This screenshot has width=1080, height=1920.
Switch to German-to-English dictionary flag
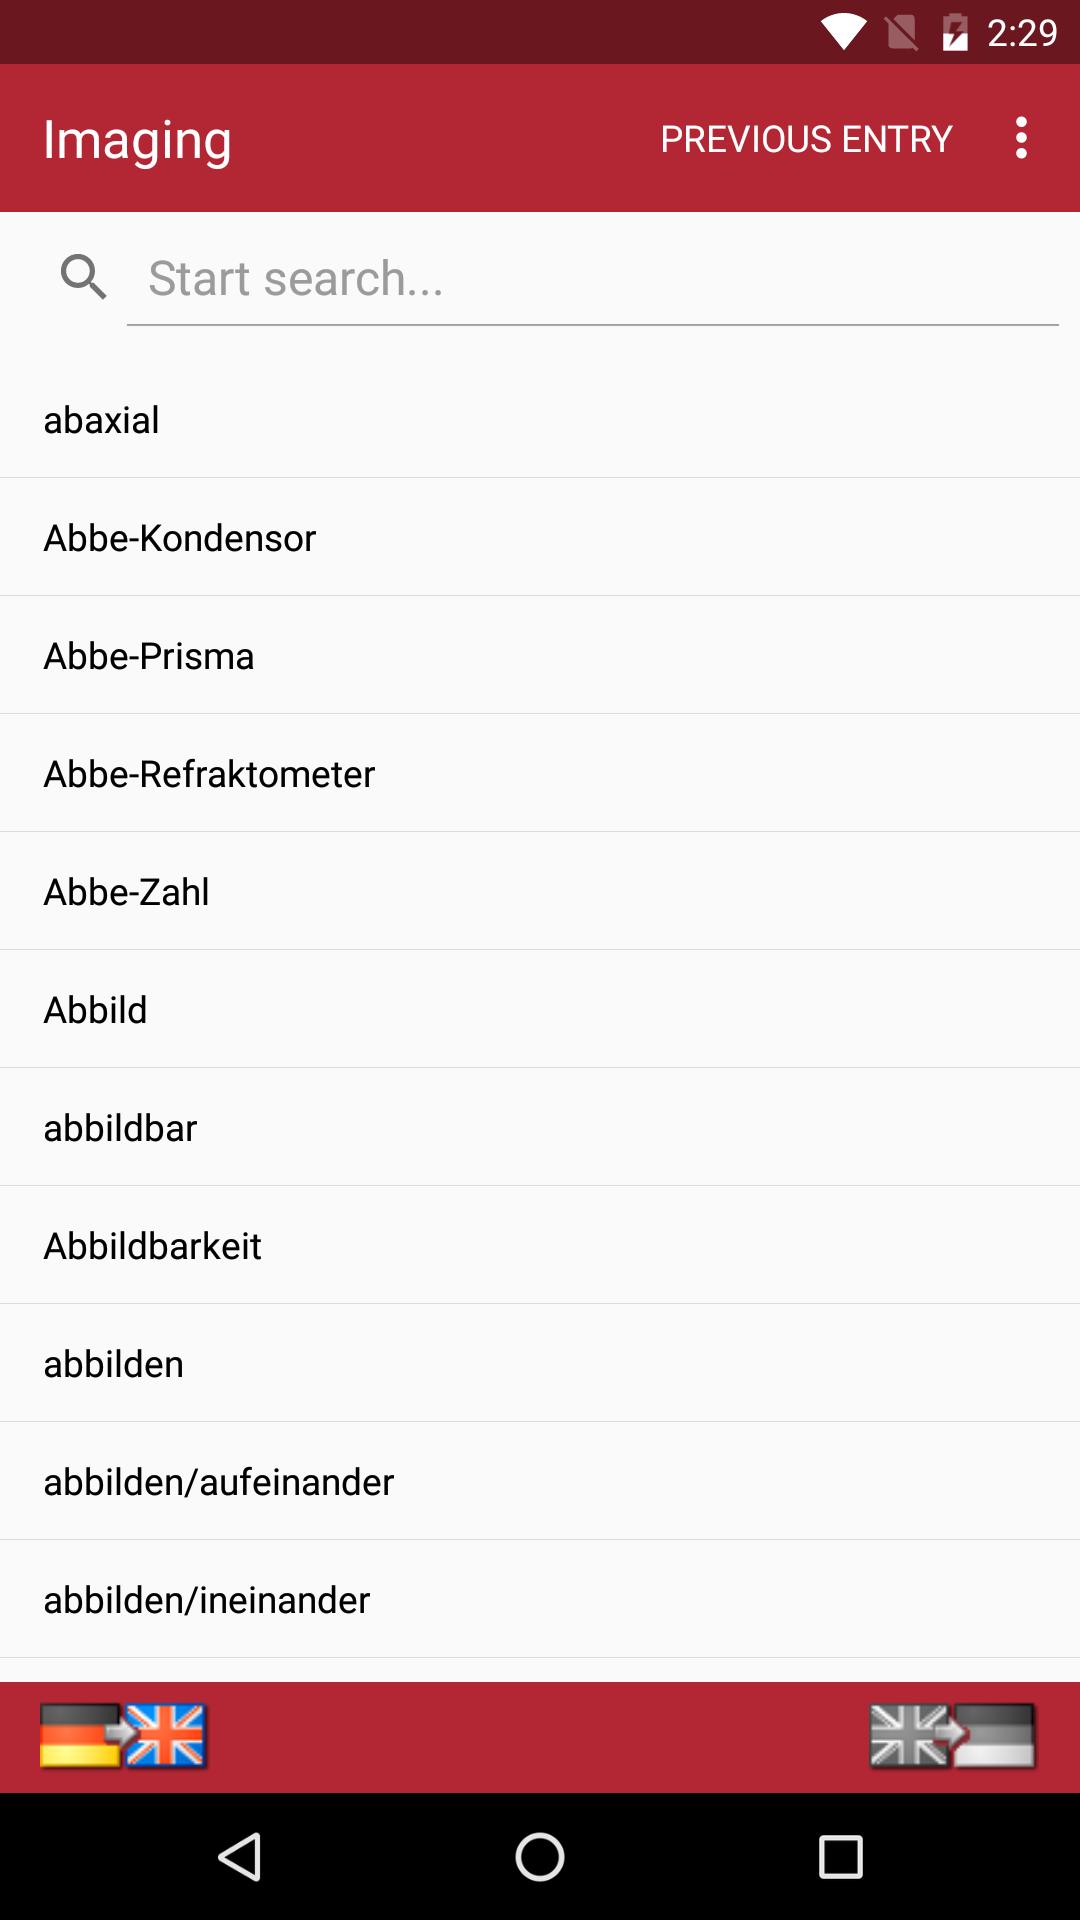click(x=124, y=1737)
